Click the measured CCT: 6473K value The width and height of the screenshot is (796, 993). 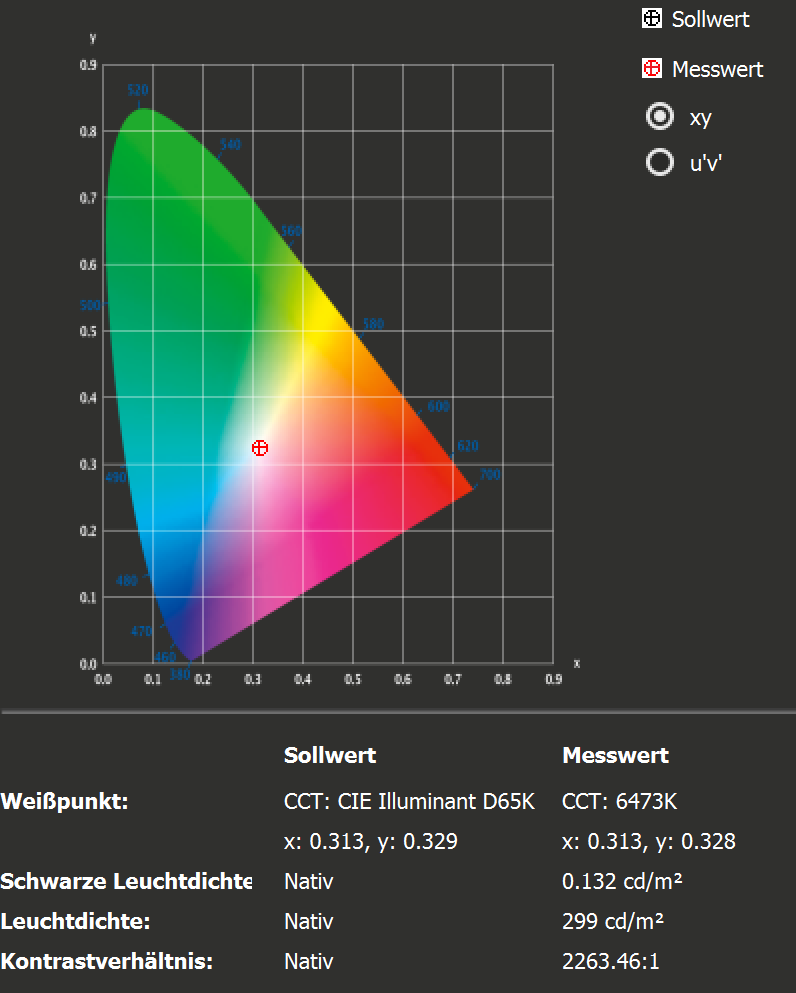point(613,802)
